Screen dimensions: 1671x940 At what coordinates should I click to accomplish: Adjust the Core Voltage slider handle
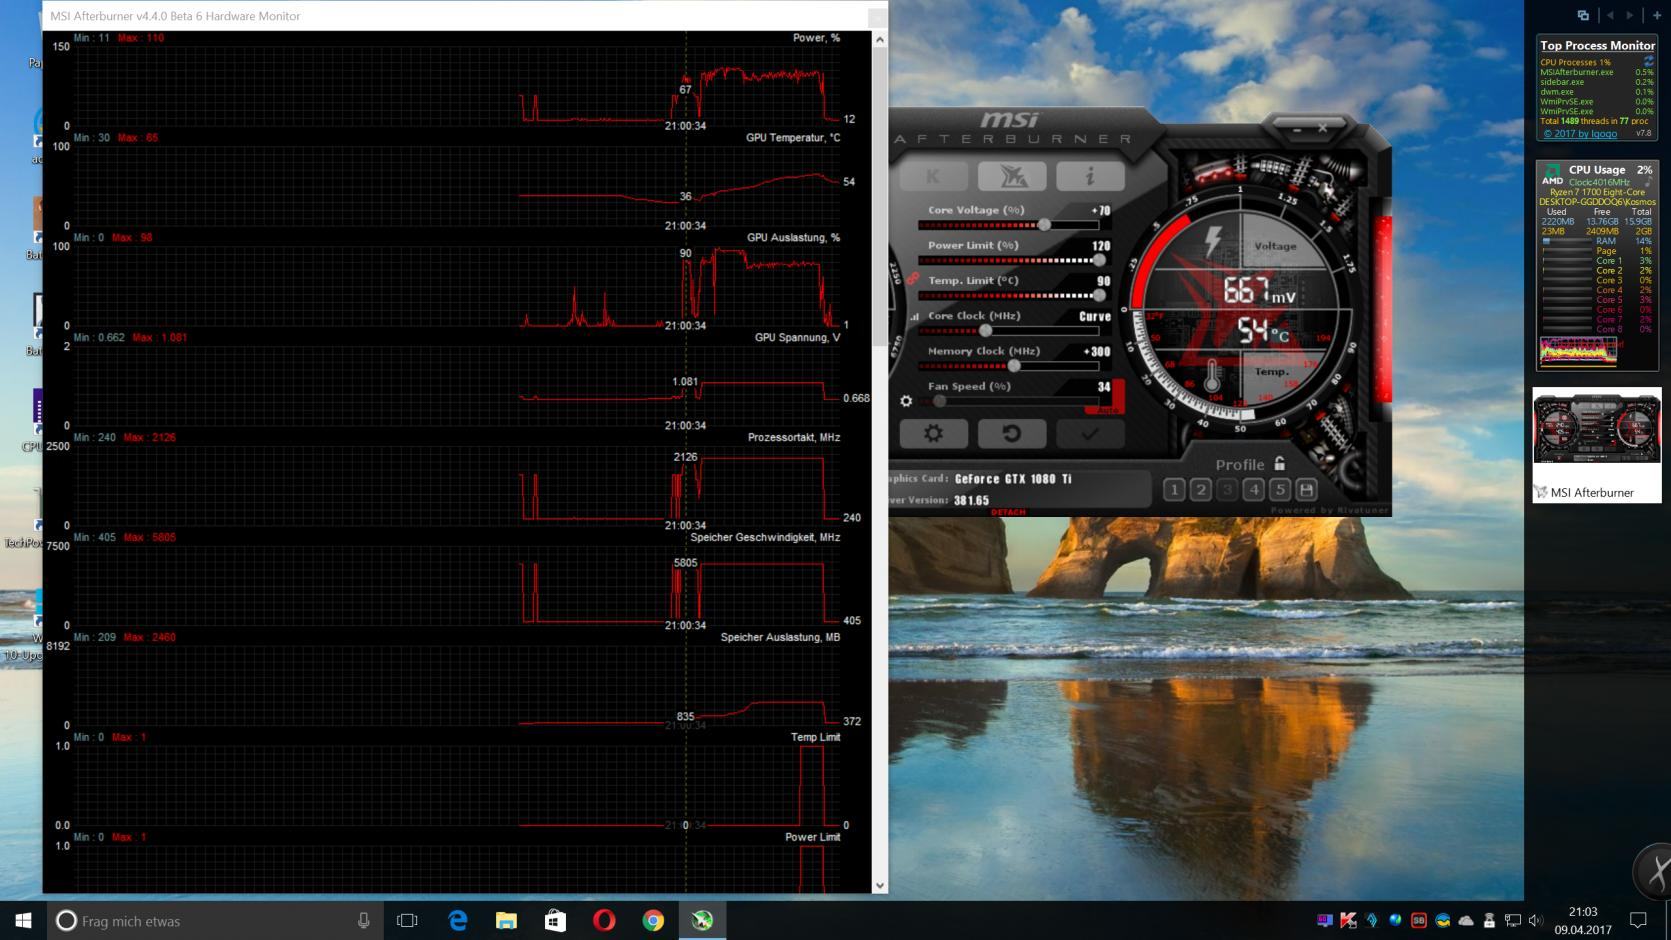(1044, 225)
